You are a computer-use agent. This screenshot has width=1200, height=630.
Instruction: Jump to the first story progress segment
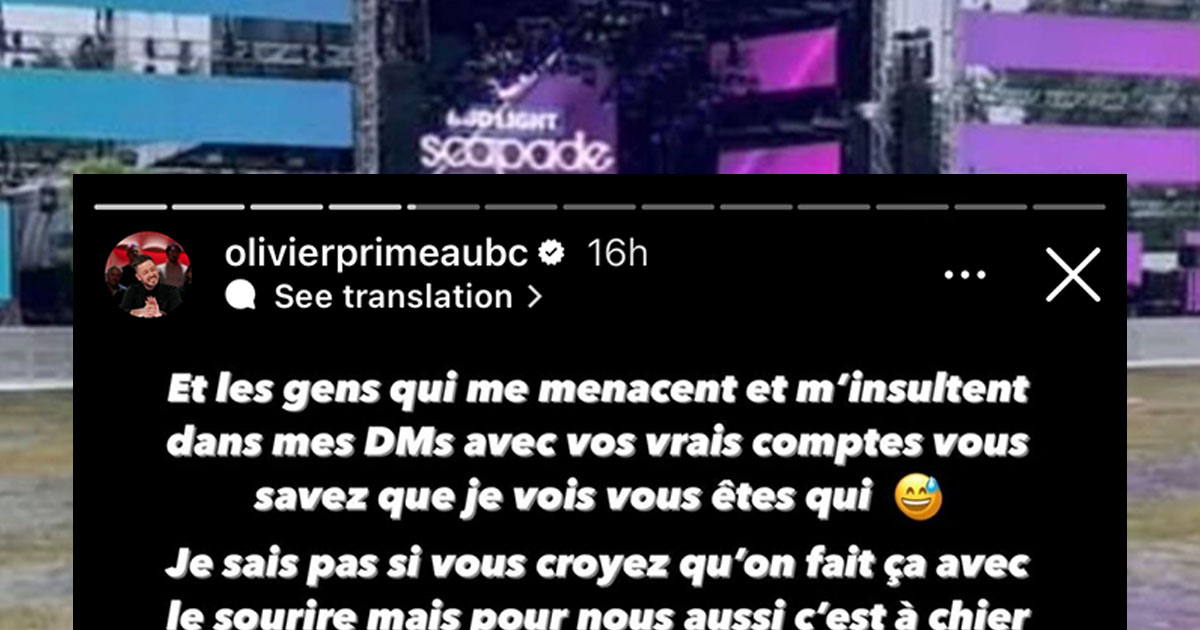(x=130, y=207)
